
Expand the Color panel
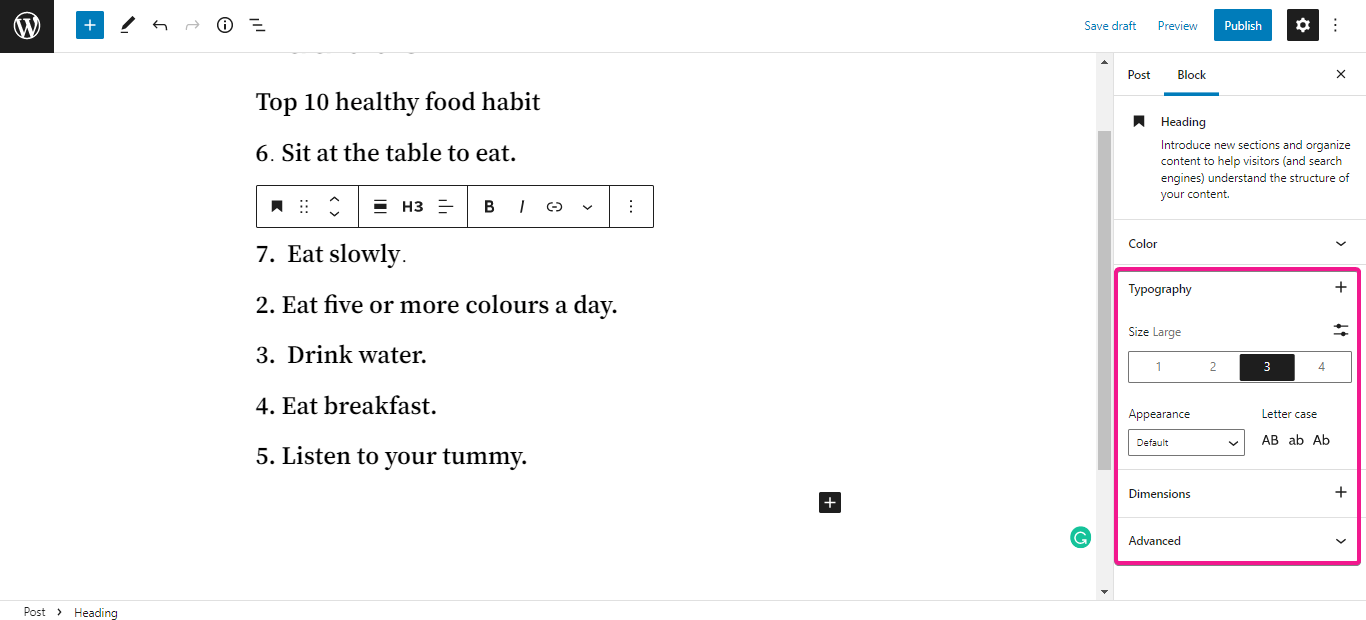(x=1239, y=243)
